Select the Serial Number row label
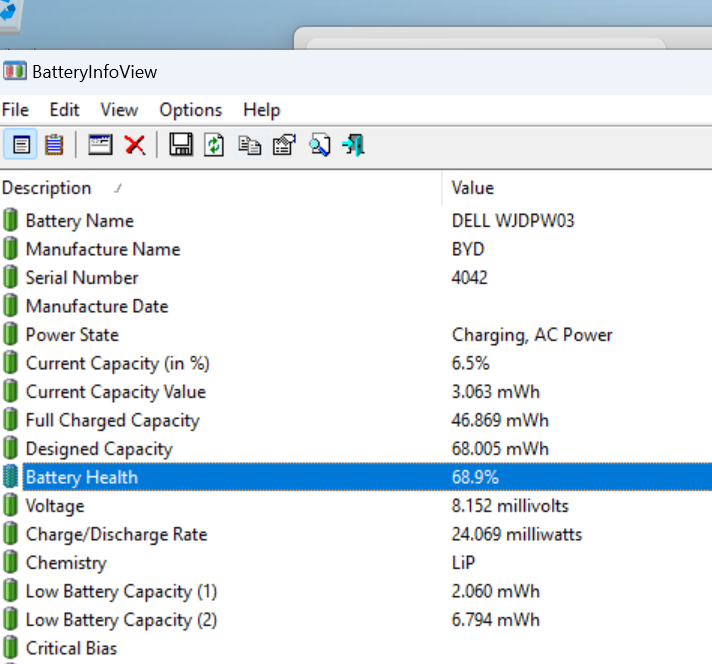The image size is (712, 664). (82, 277)
